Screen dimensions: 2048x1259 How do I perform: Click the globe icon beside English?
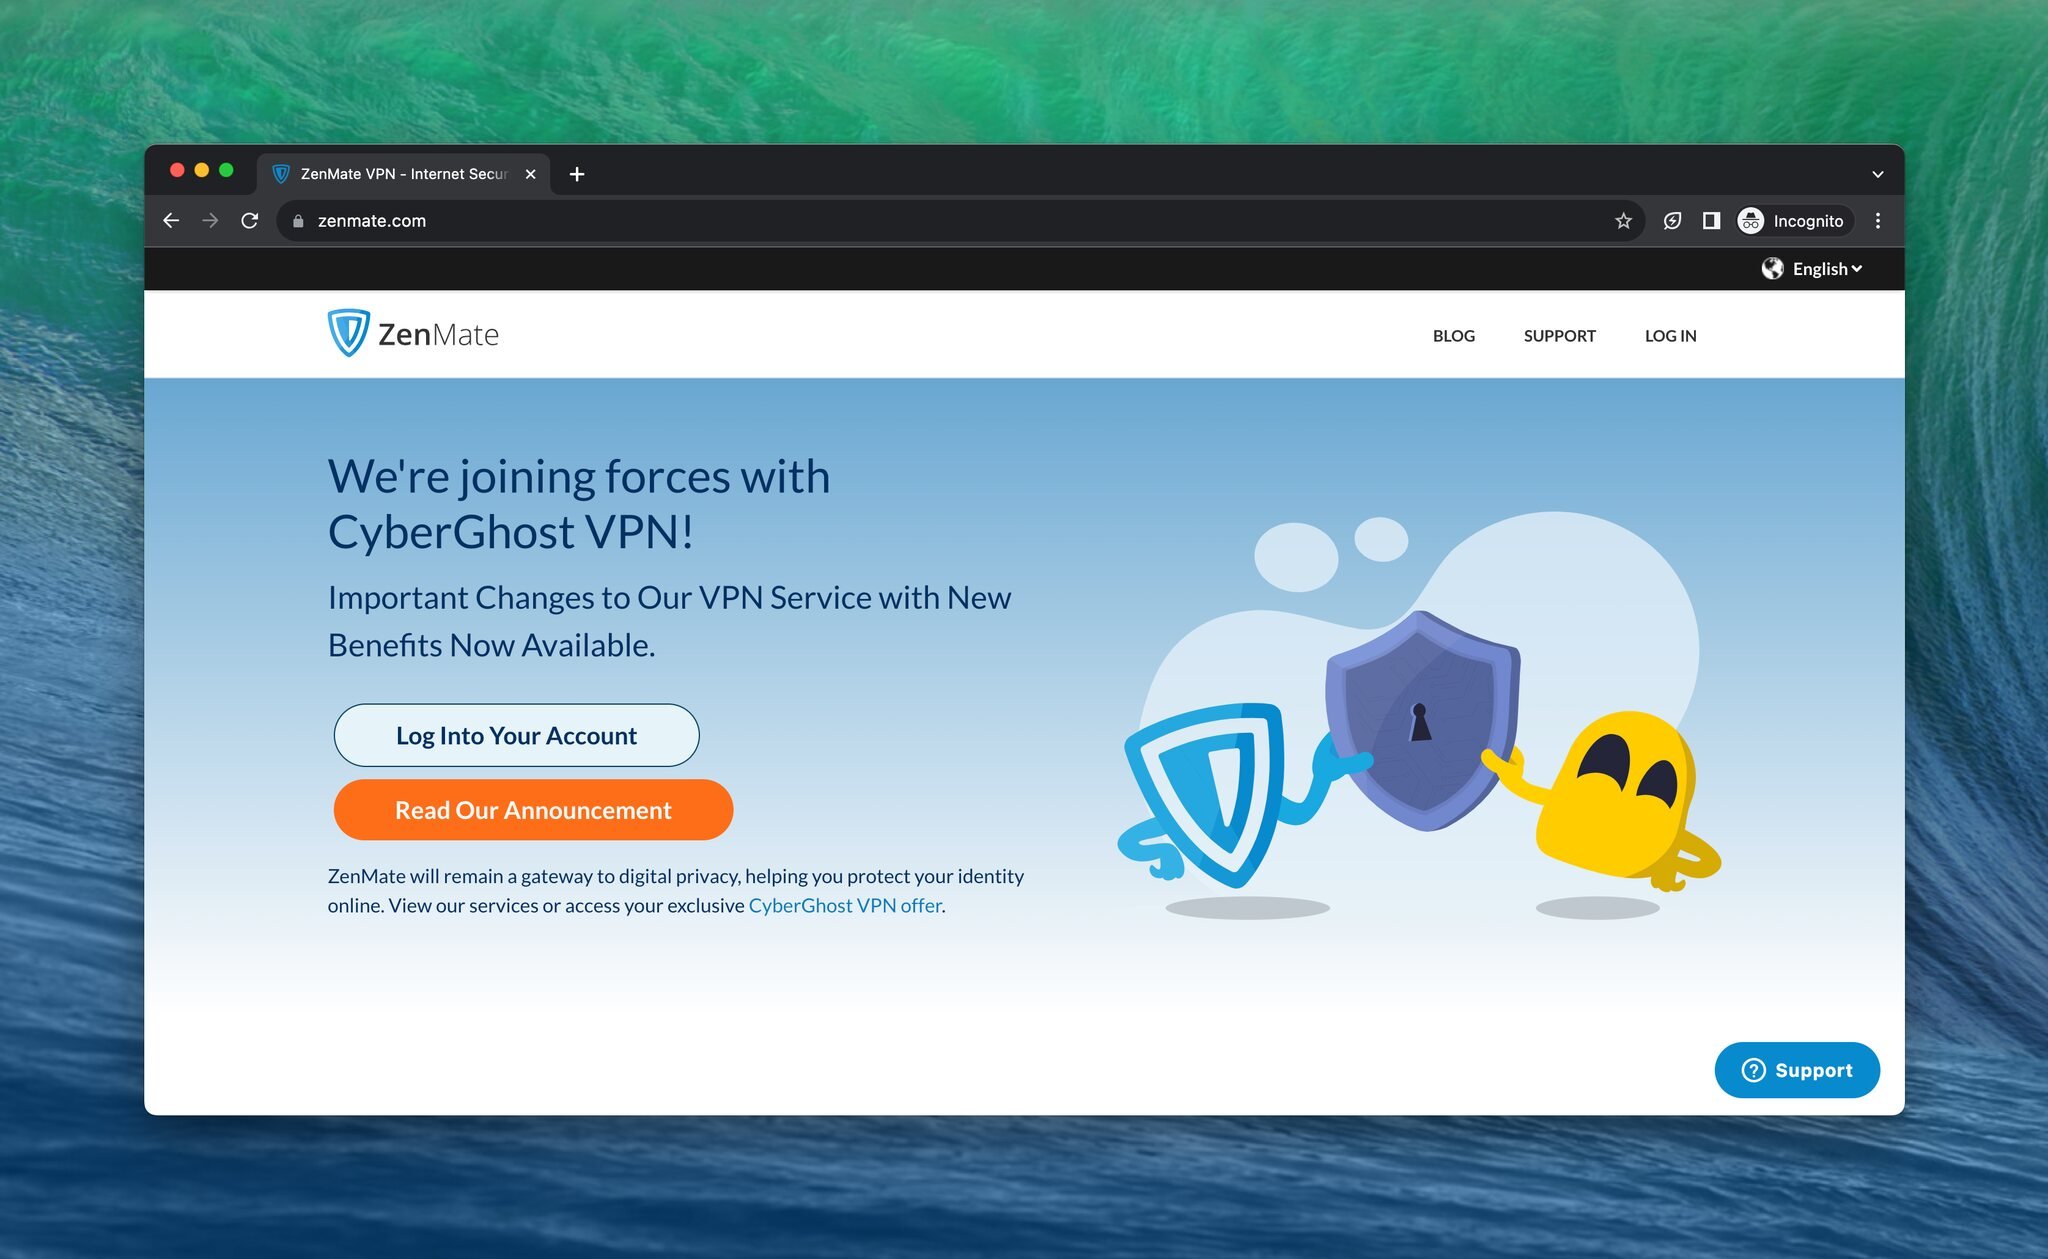click(x=1773, y=269)
